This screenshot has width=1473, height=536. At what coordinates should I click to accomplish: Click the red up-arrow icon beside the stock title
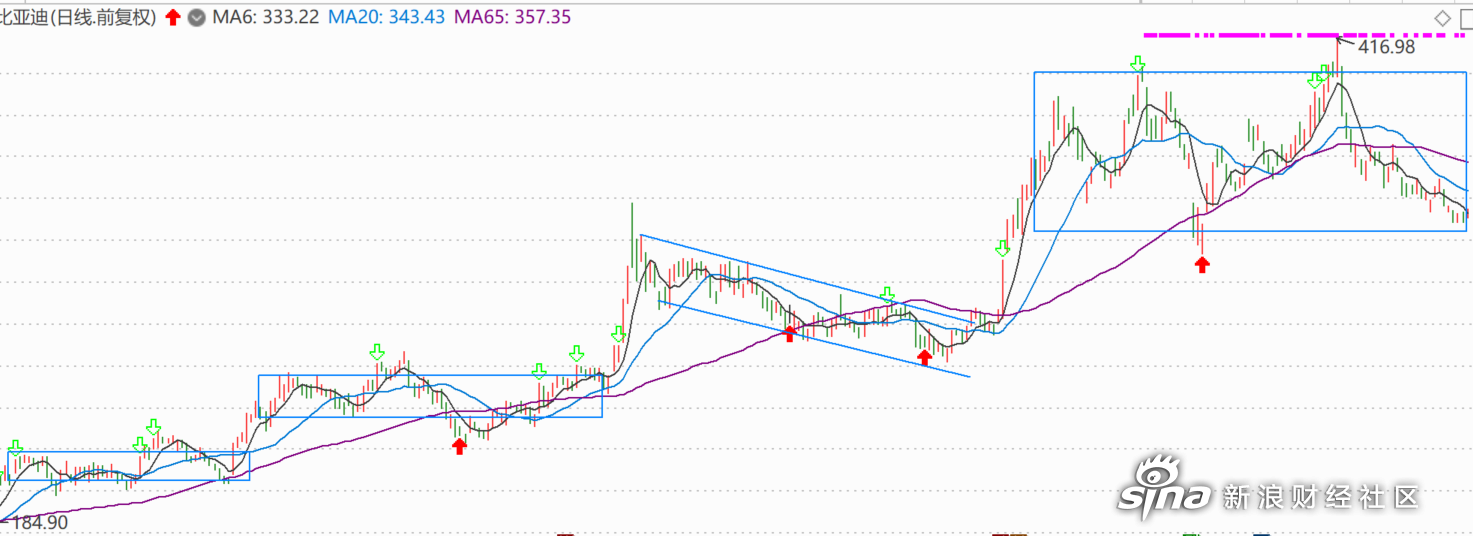click(173, 17)
